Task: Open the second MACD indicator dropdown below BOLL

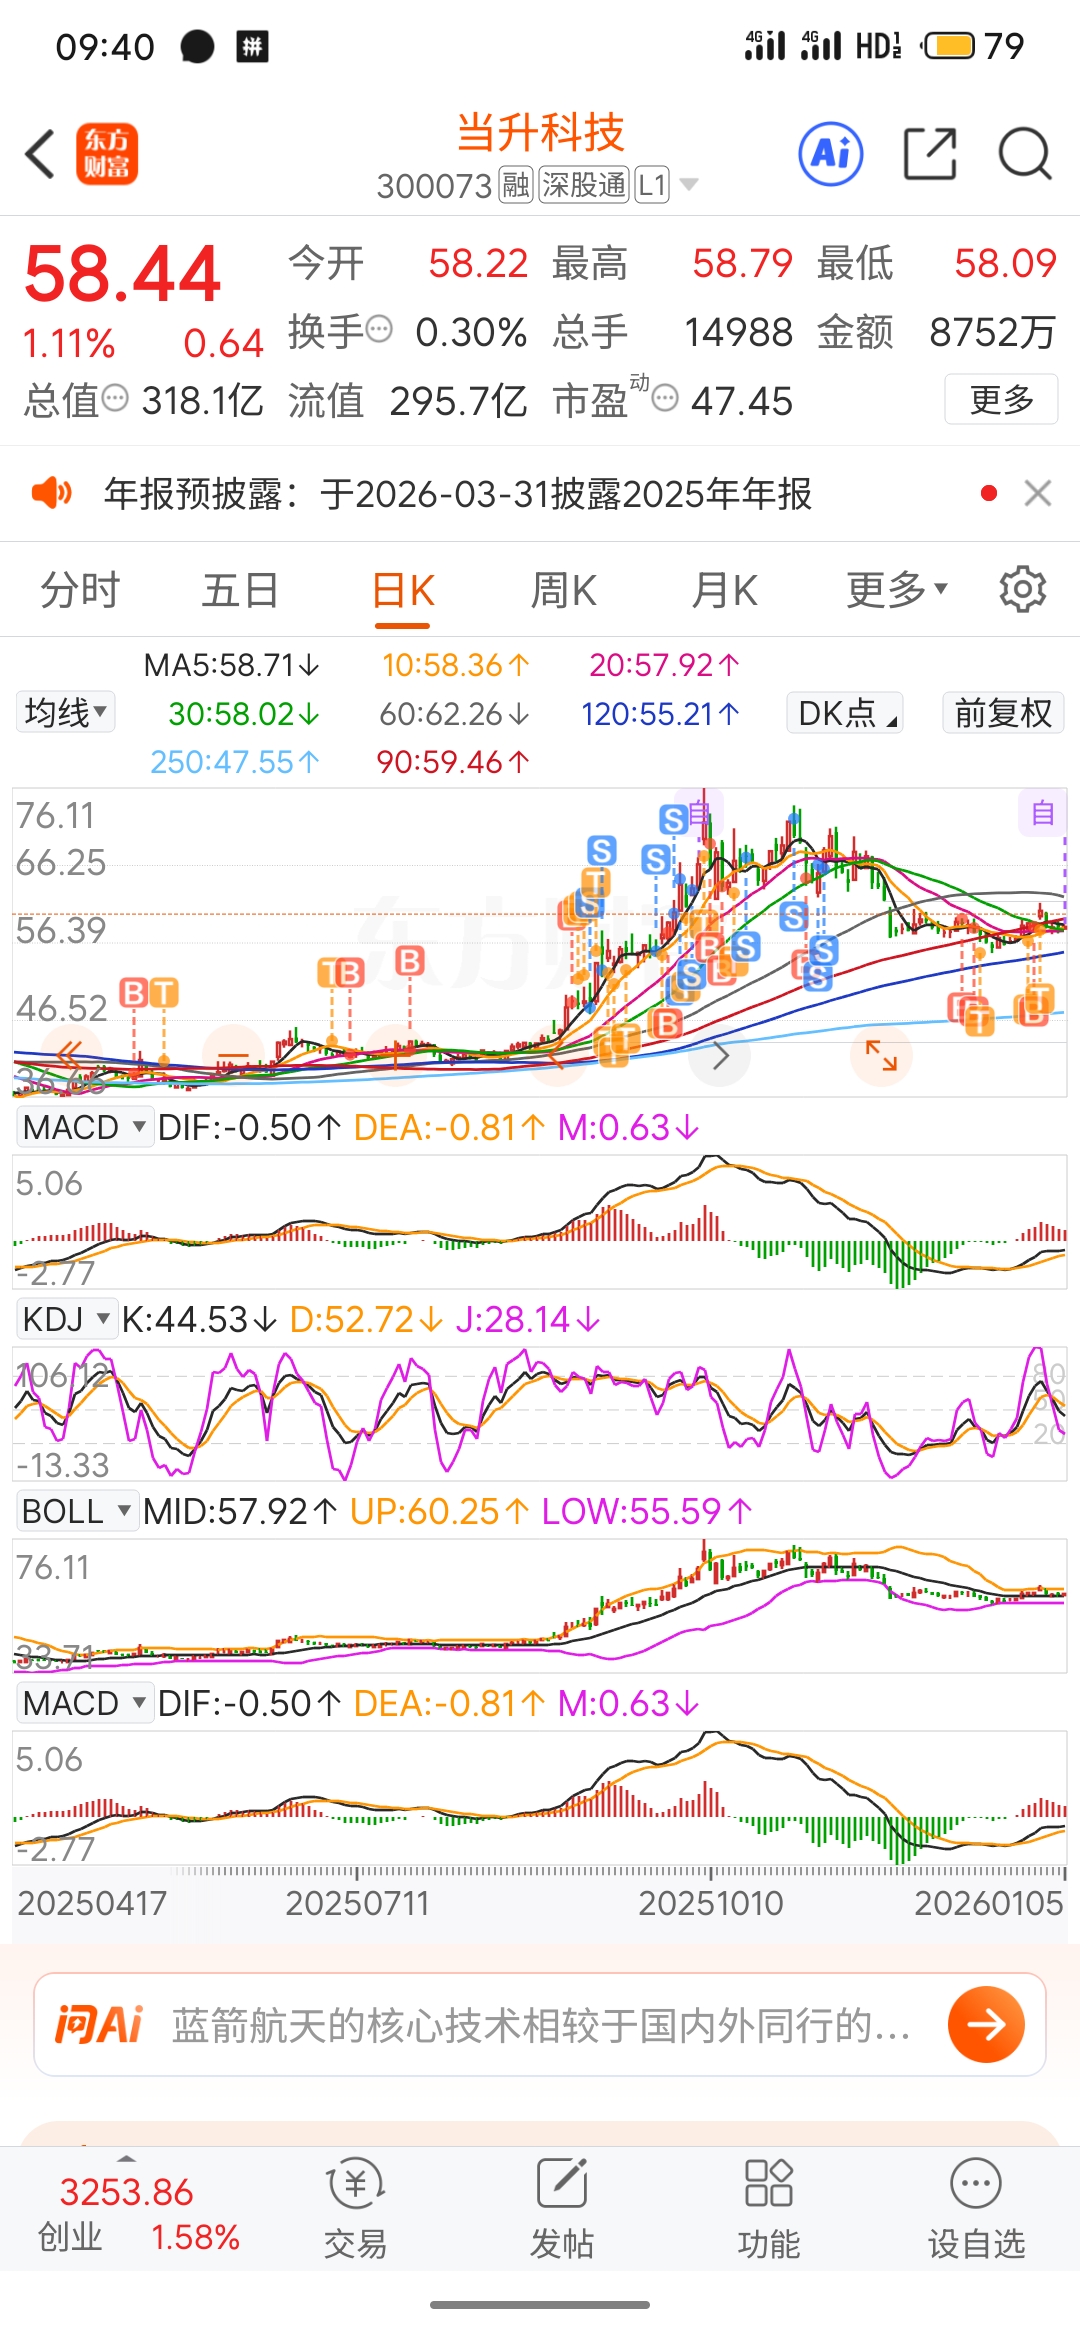Action: click(84, 1703)
